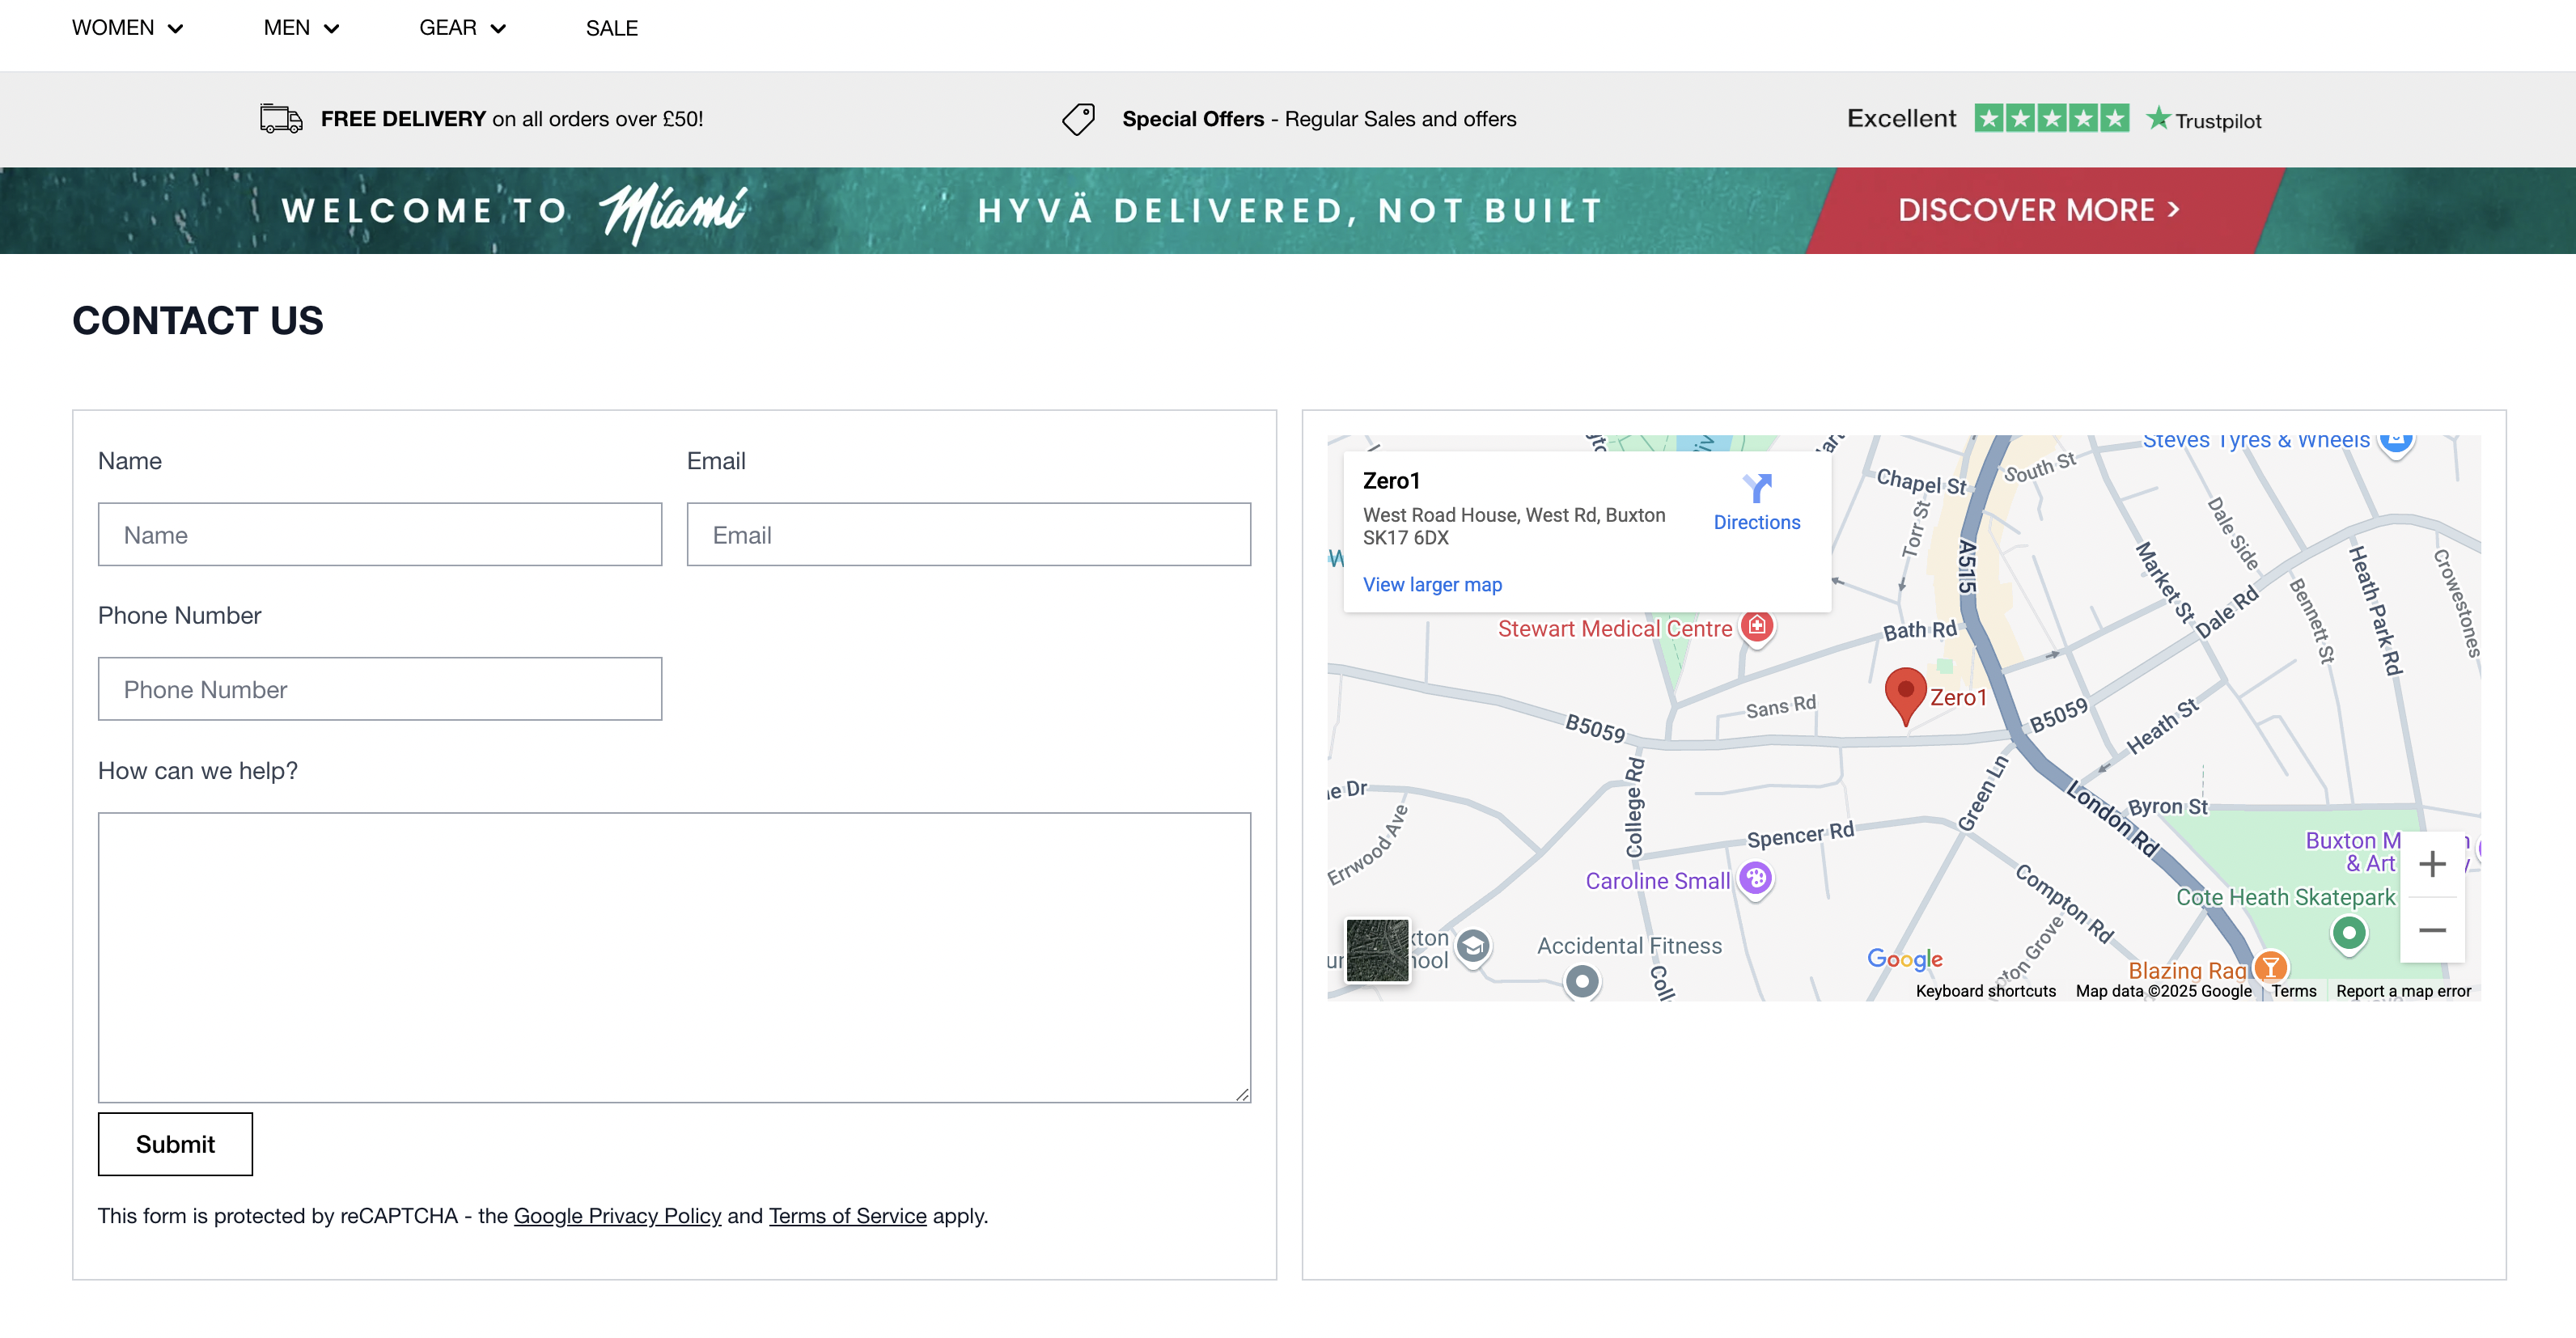
Task: Click the Trustpilot five-star rating
Action: click(2051, 119)
